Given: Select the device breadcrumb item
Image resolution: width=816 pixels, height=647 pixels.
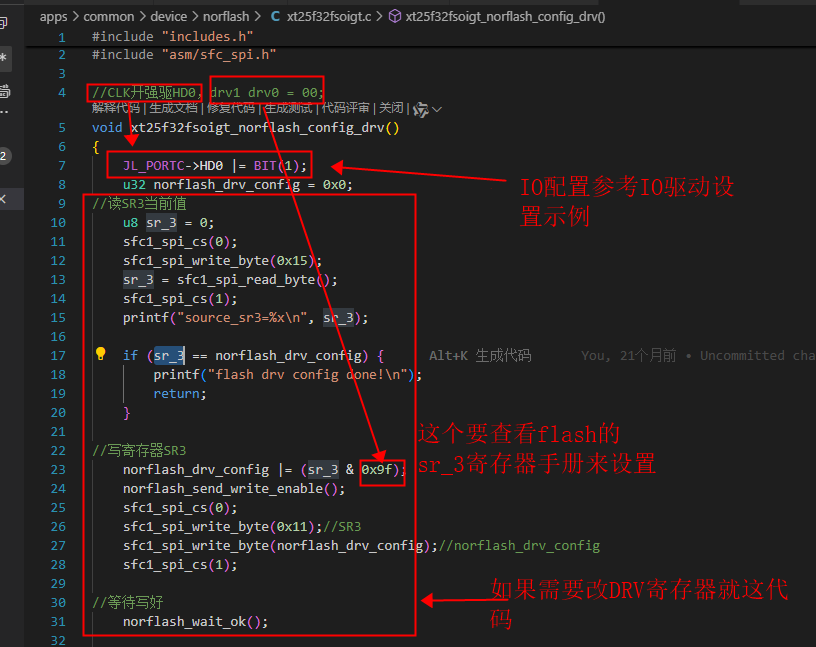Looking at the screenshot, I should point(169,17).
